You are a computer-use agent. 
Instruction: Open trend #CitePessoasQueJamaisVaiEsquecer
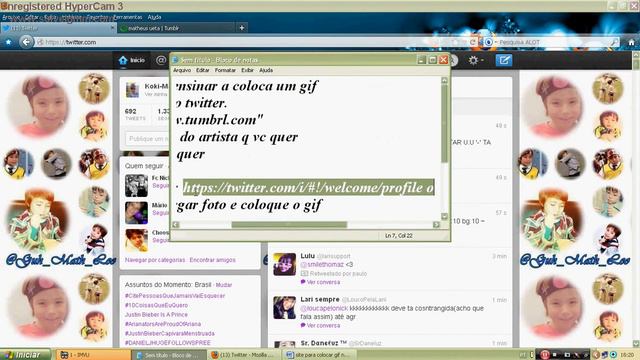[x=175, y=296]
